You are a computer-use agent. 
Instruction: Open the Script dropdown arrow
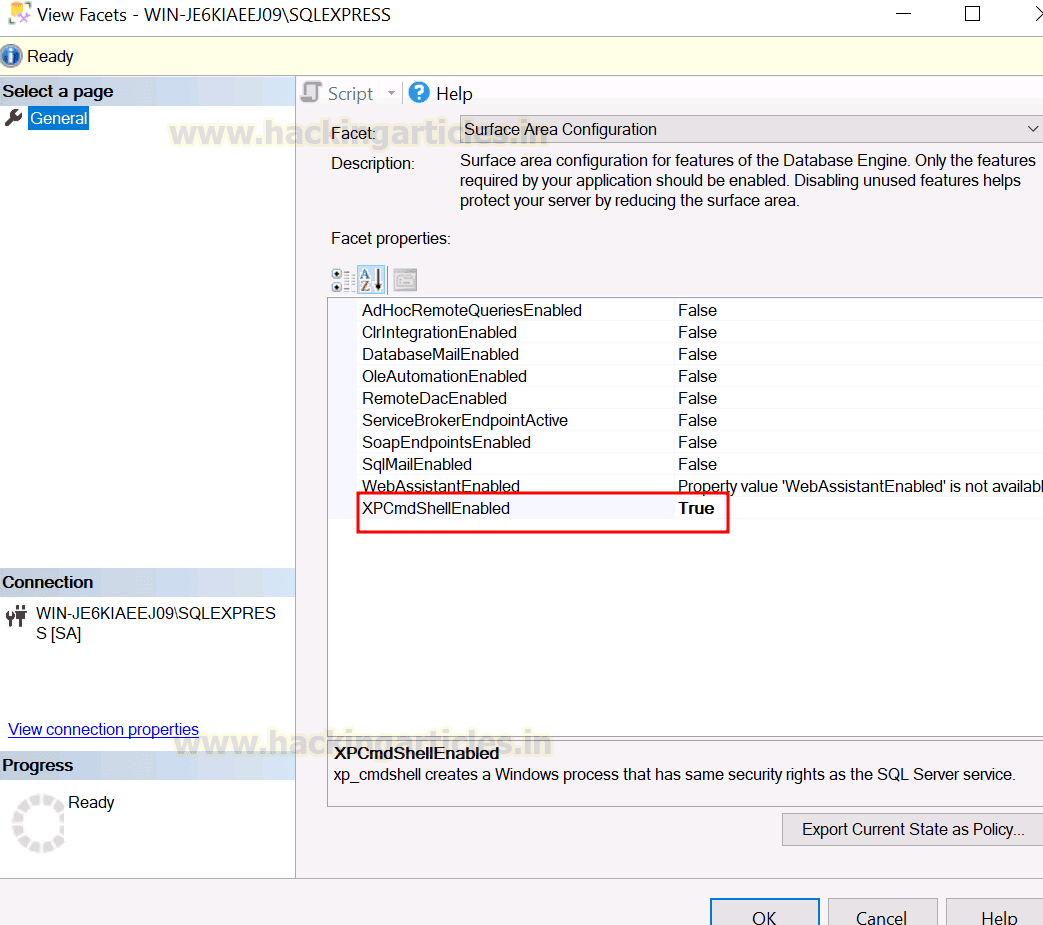pyautogui.click(x=391, y=93)
